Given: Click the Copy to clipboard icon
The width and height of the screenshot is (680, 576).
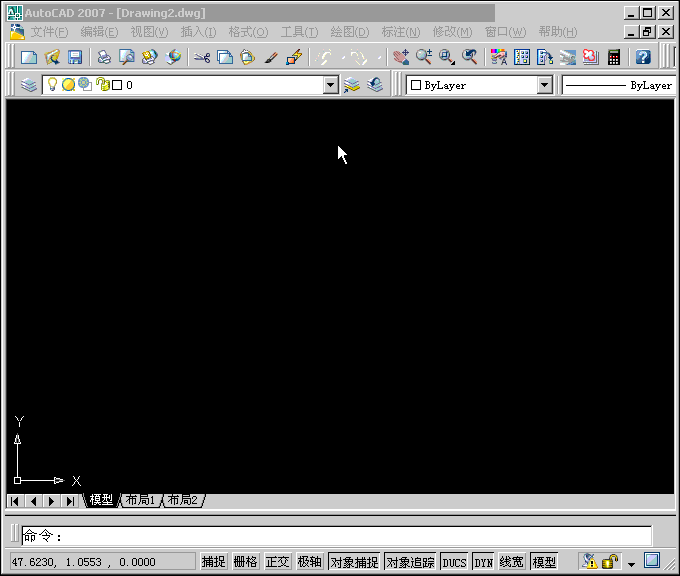Looking at the screenshot, I should (x=225, y=57).
